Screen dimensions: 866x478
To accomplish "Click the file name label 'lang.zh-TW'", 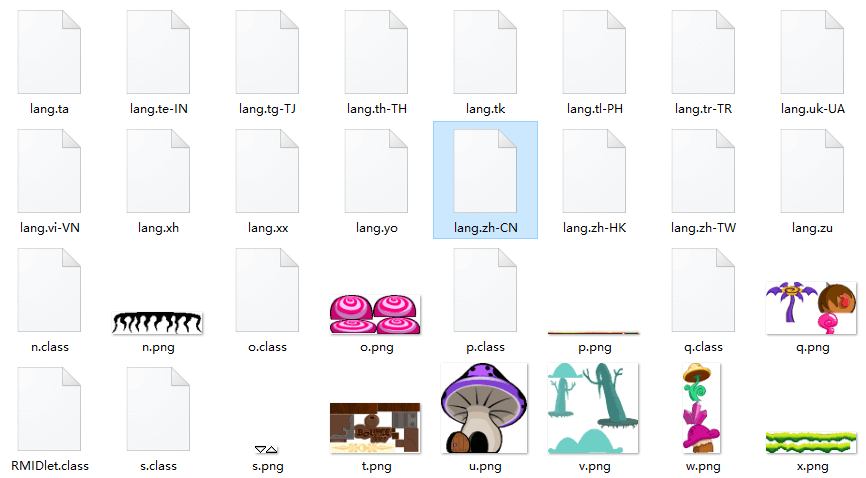I will pyautogui.click(x=703, y=228).
